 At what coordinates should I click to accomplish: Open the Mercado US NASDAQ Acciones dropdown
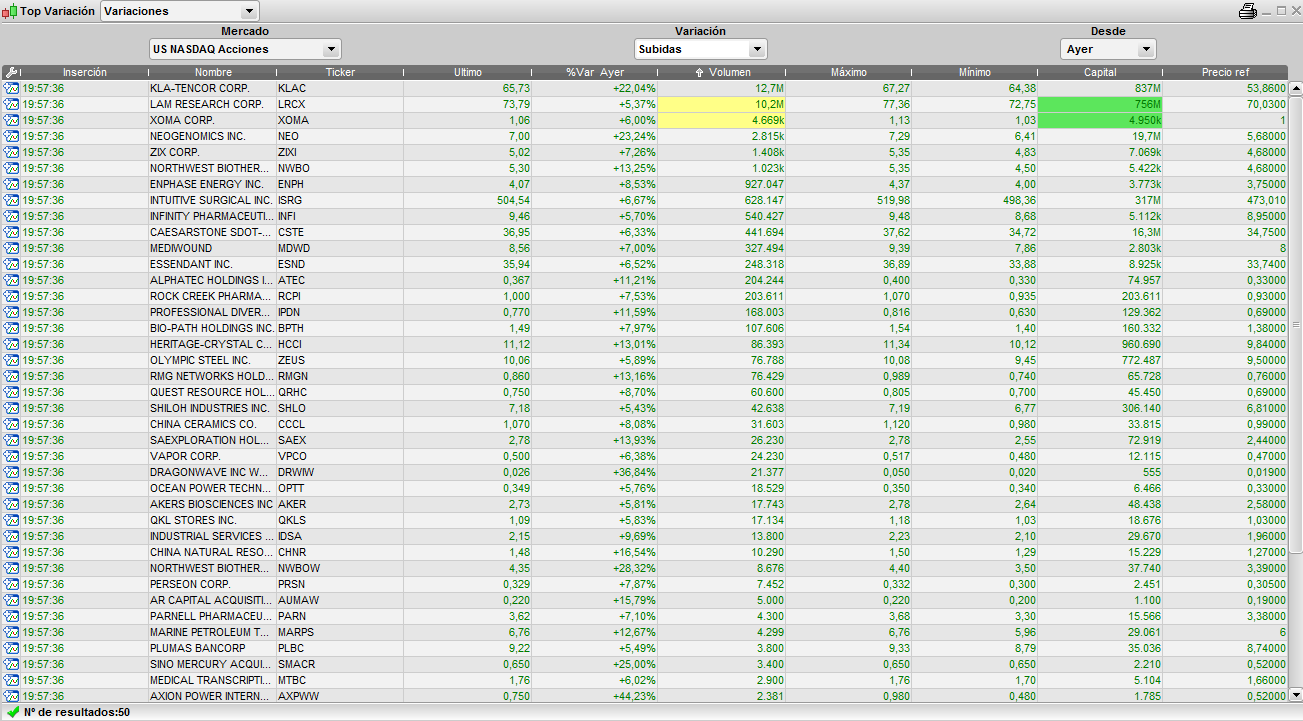pyautogui.click(x=245, y=49)
